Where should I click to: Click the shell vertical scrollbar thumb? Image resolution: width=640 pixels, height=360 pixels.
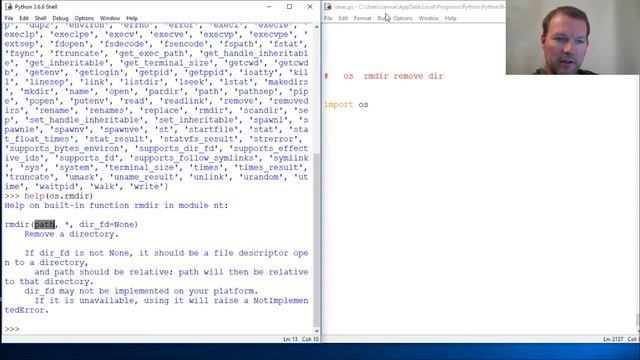click(x=317, y=239)
